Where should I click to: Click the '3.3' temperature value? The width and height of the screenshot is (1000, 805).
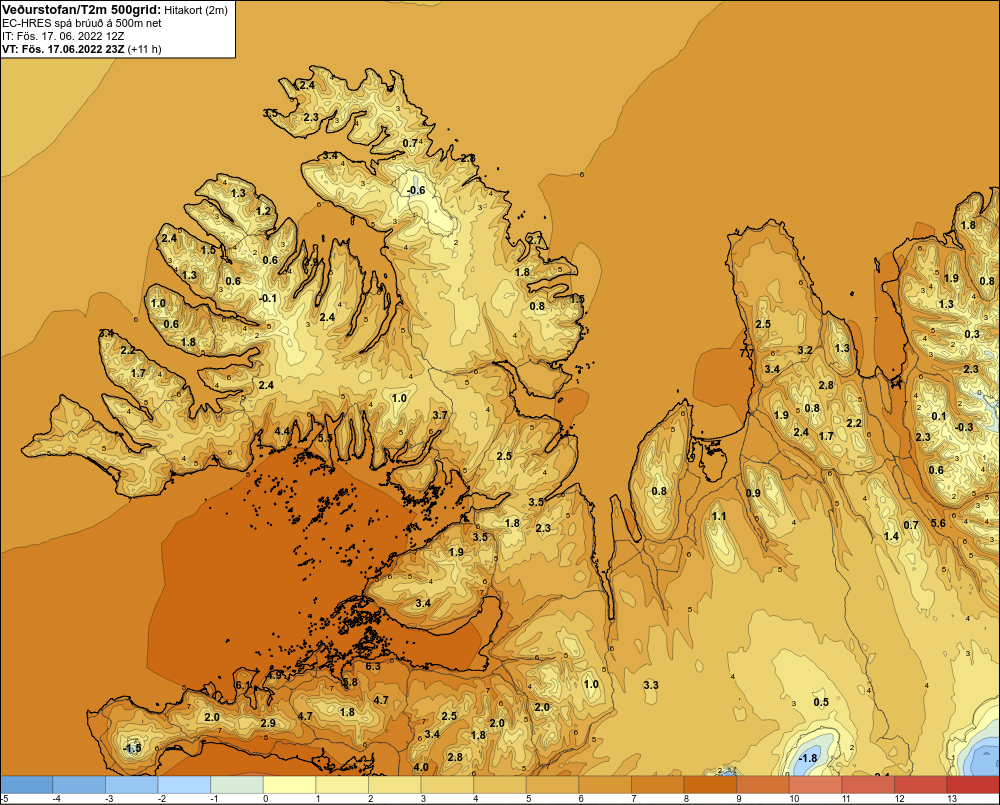tap(651, 685)
